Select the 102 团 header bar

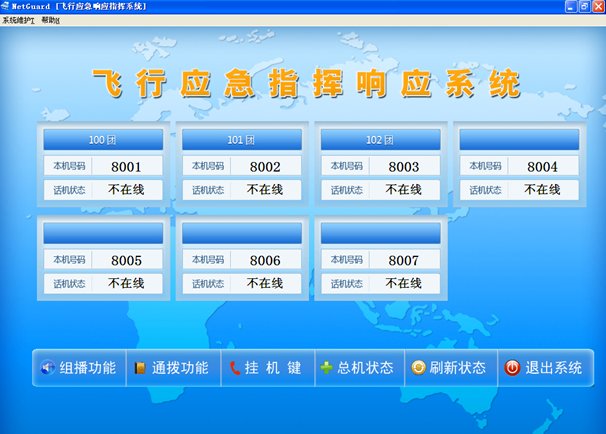[380, 139]
